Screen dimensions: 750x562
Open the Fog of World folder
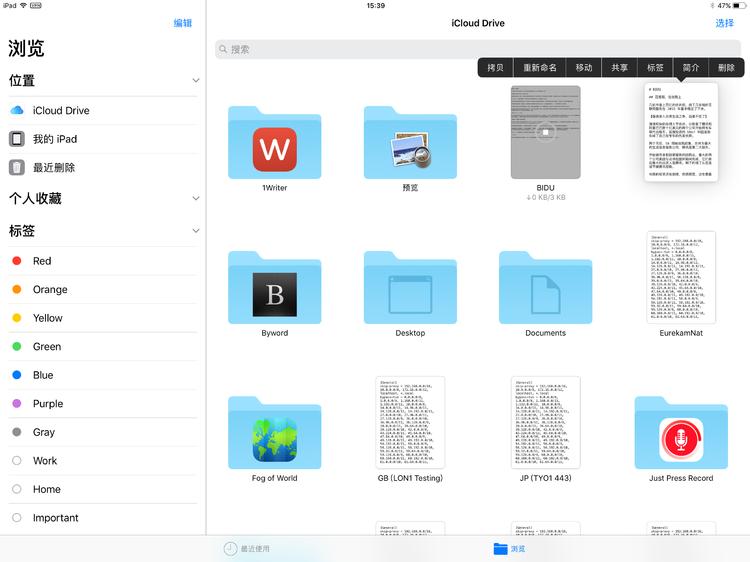tap(275, 432)
